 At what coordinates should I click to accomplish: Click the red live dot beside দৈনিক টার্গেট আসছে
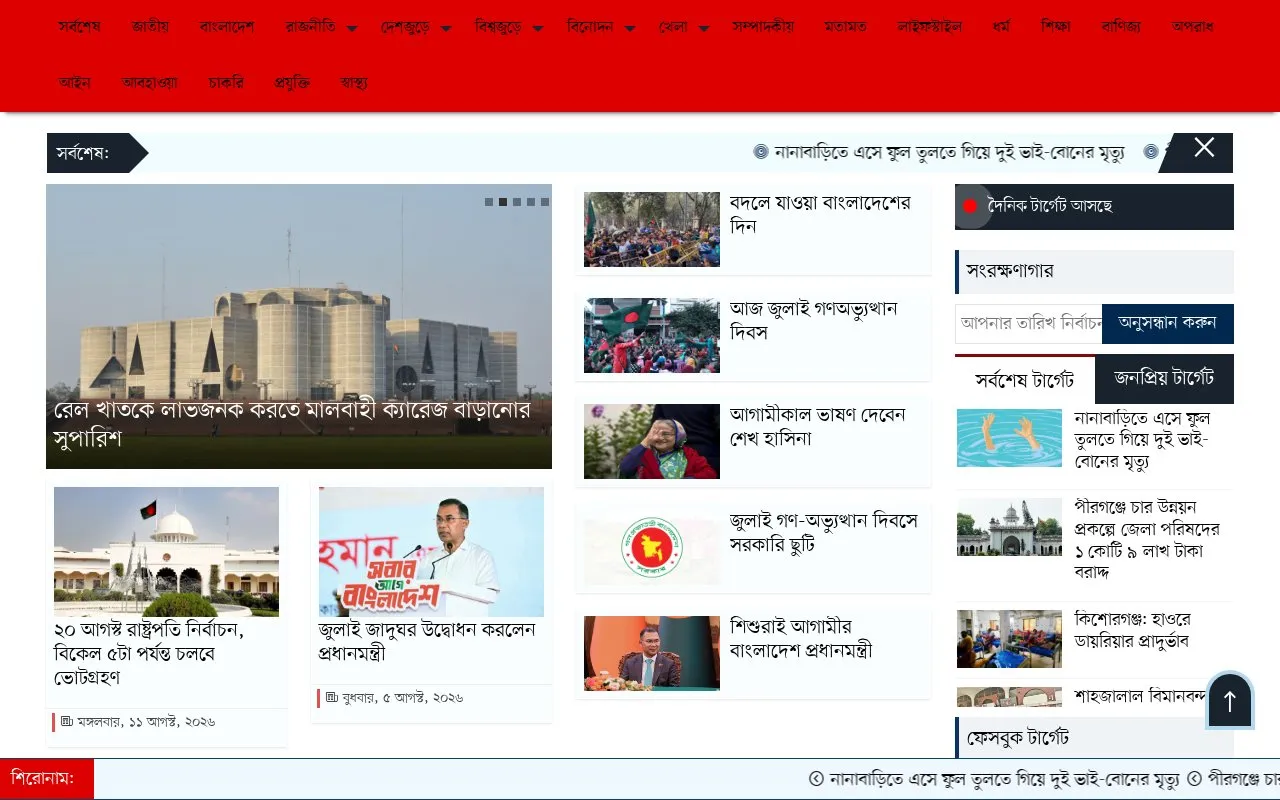(x=969, y=206)
